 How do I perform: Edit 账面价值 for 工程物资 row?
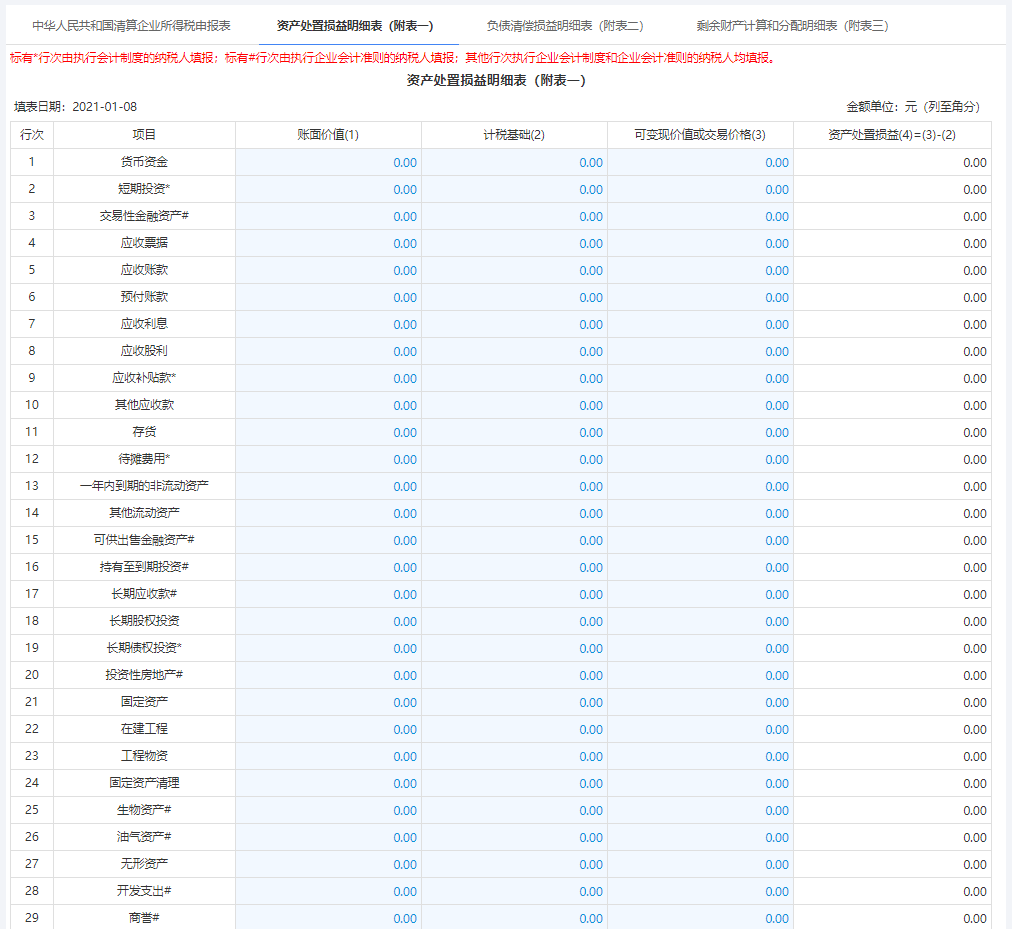(329, 757)
